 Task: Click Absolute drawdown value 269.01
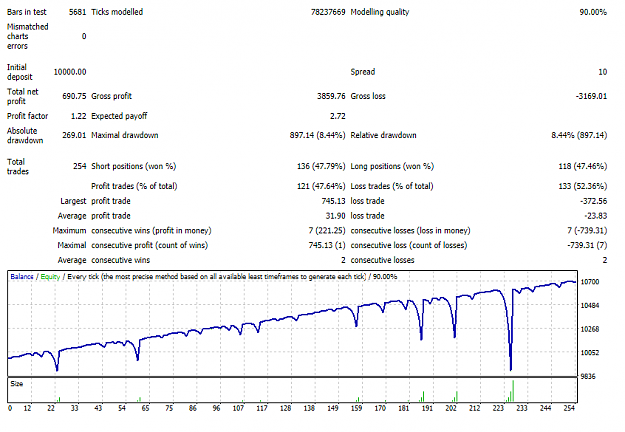pos(74,135)
